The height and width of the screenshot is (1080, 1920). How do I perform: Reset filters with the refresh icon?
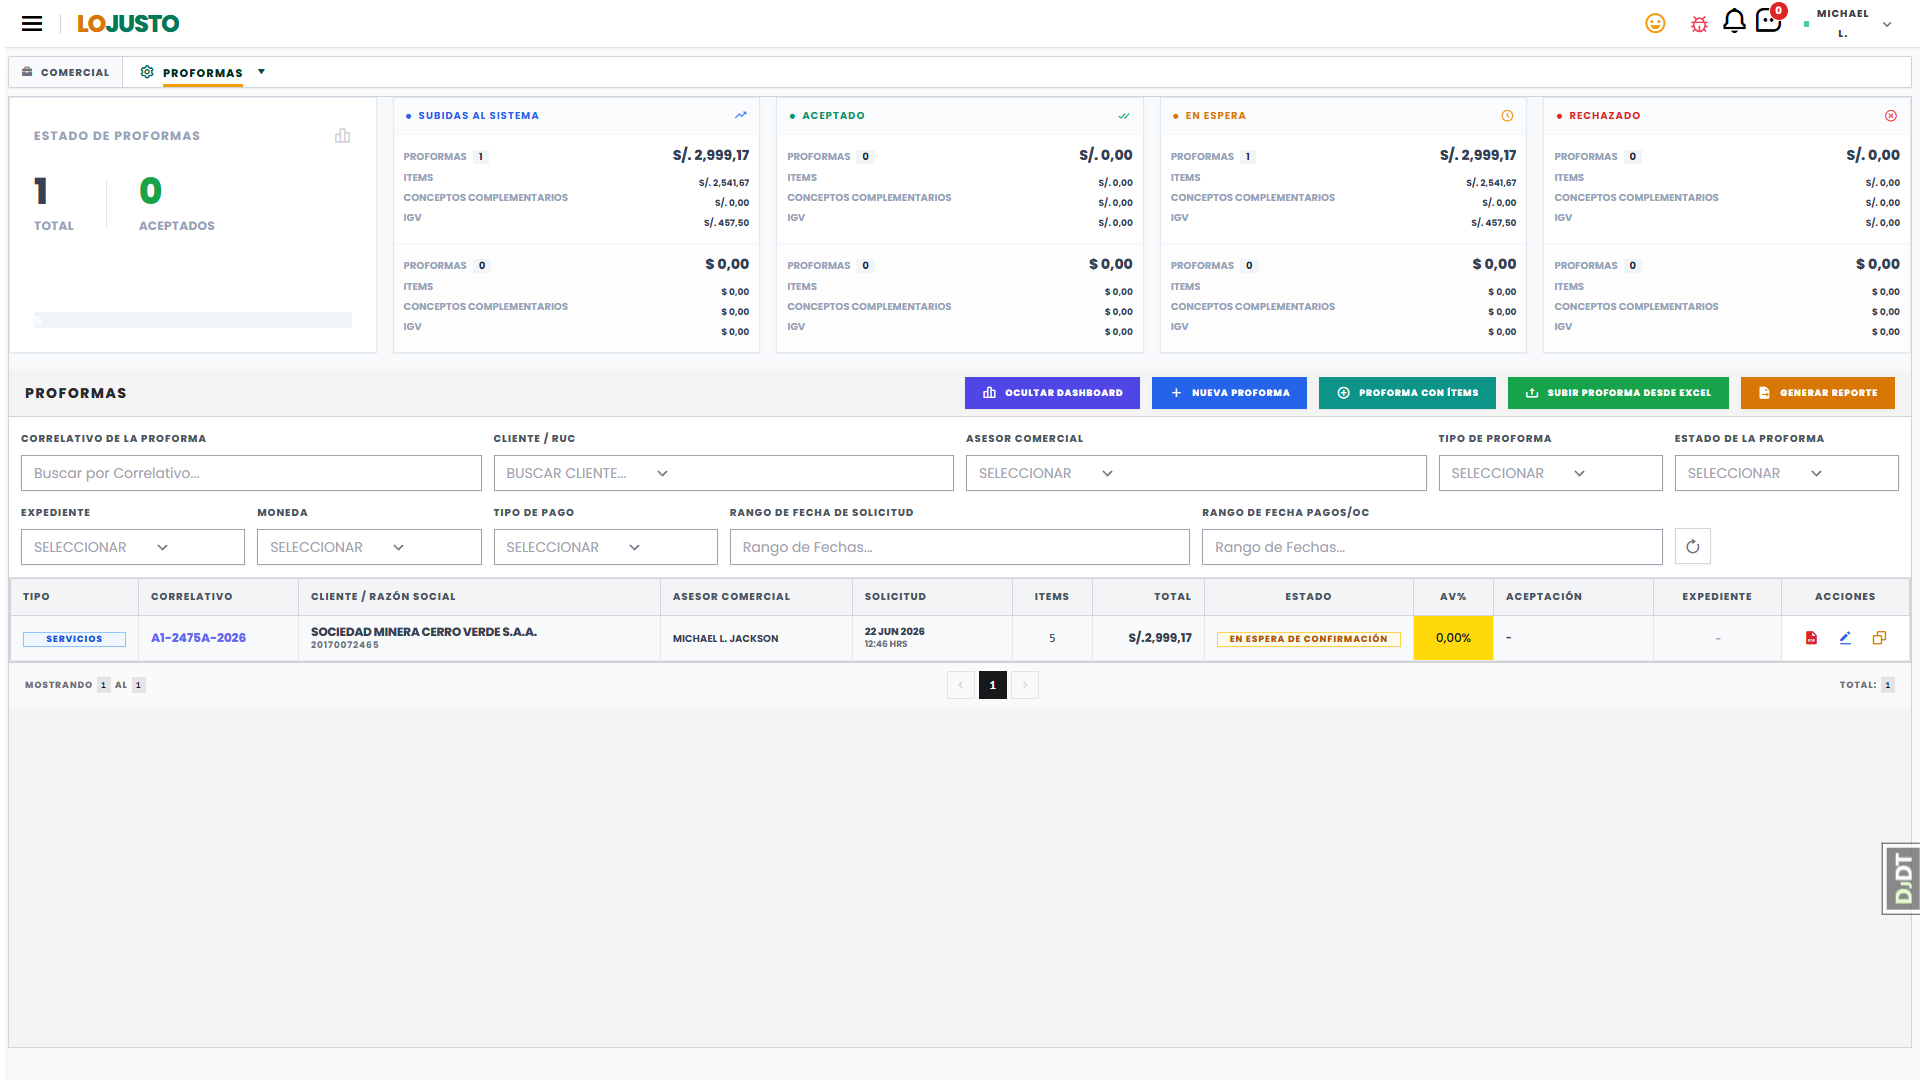pos(1693,547)
